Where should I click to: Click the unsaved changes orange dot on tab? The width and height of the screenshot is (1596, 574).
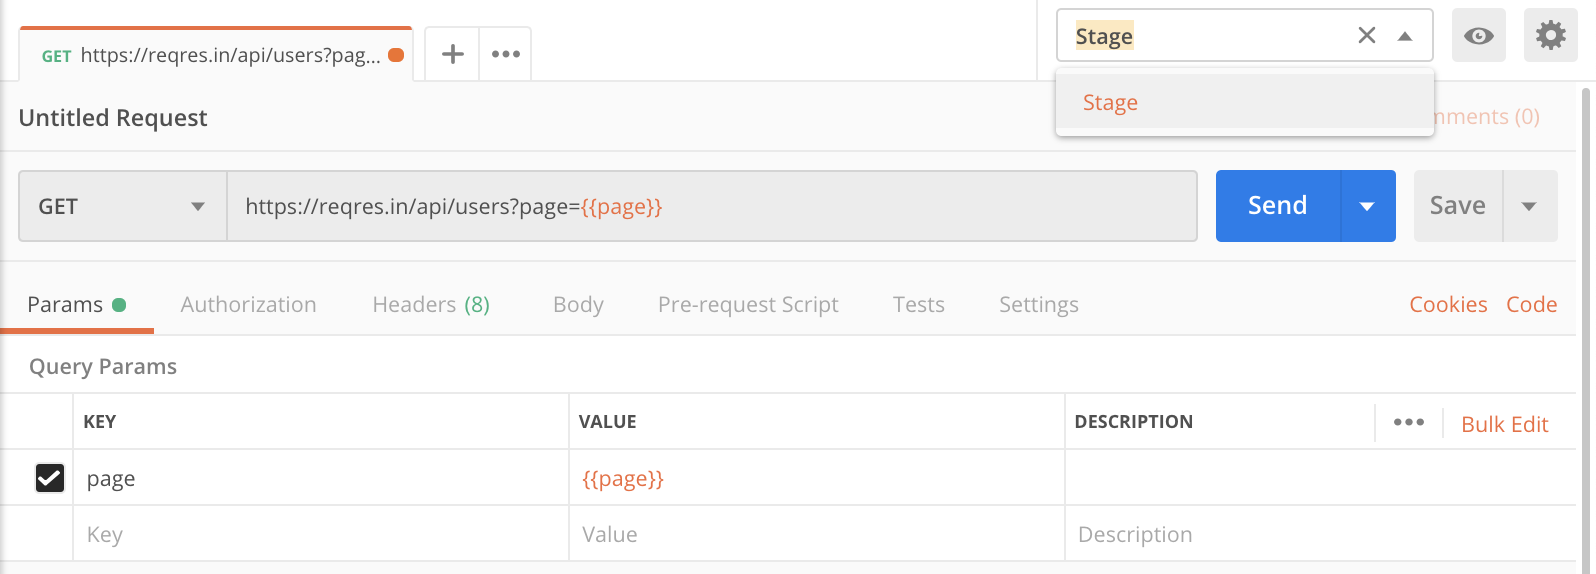pyautogui.click(x=396, y=55)
